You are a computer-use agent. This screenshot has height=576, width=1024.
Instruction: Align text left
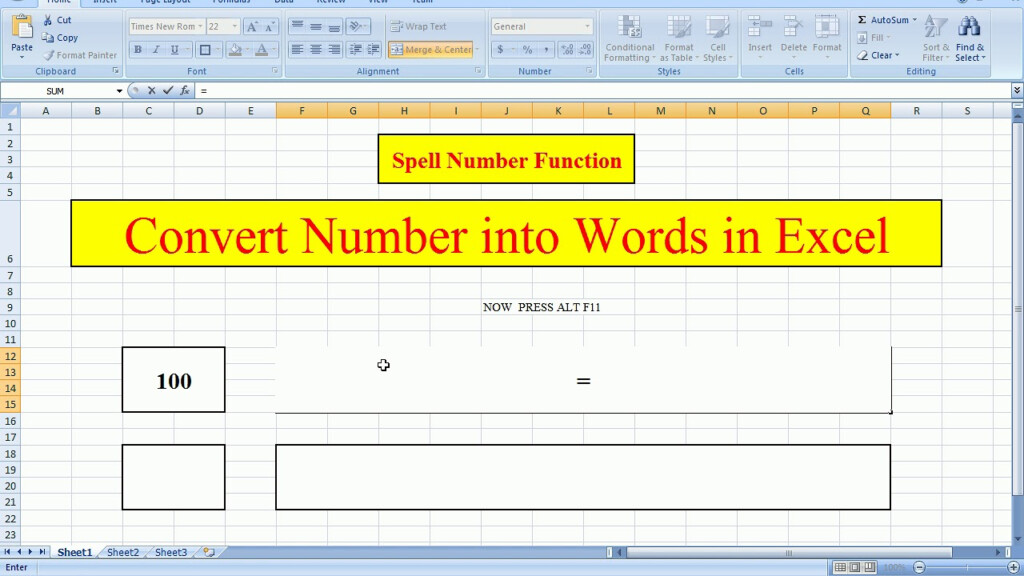click(297, 50)
